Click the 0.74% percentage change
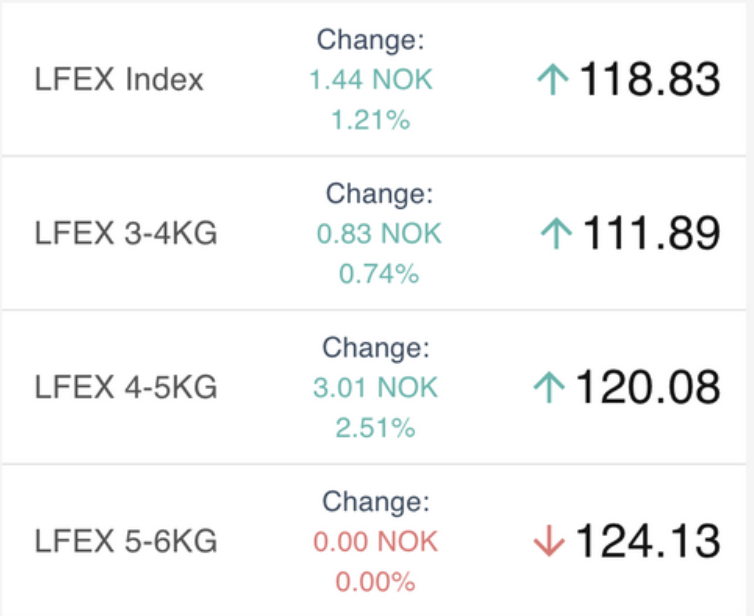 (x=379, y=274)
